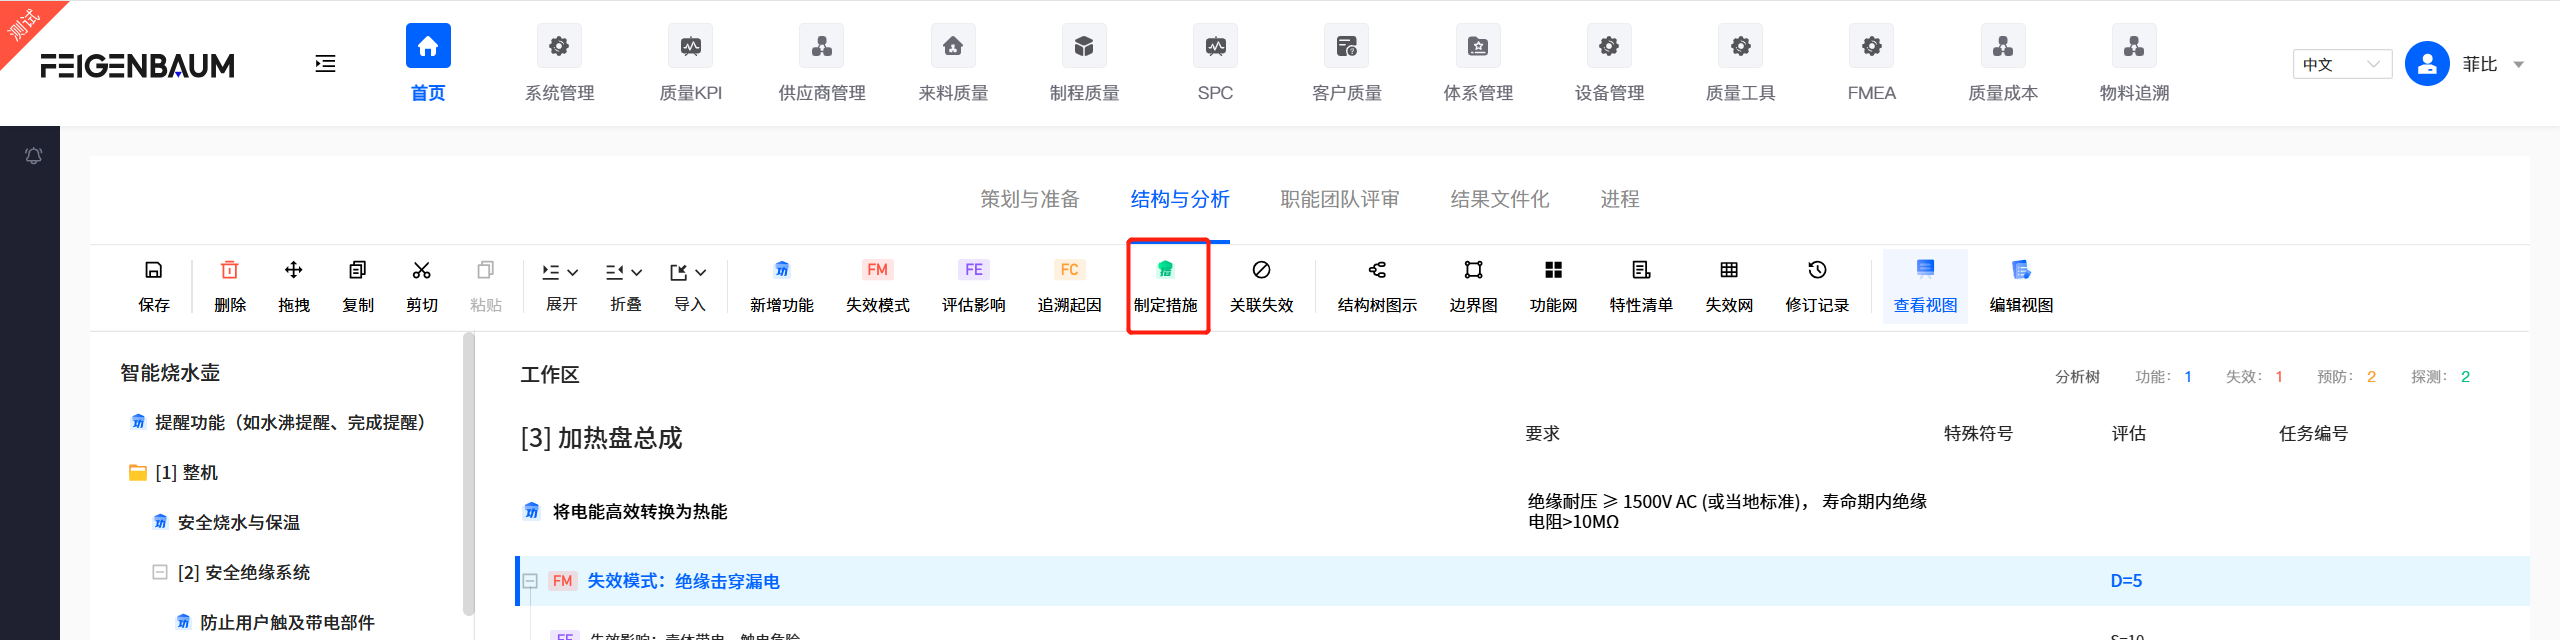The image size is (2560, 640).
Task: Click 制定措施 tool
Action: [x=1166, y=287]
